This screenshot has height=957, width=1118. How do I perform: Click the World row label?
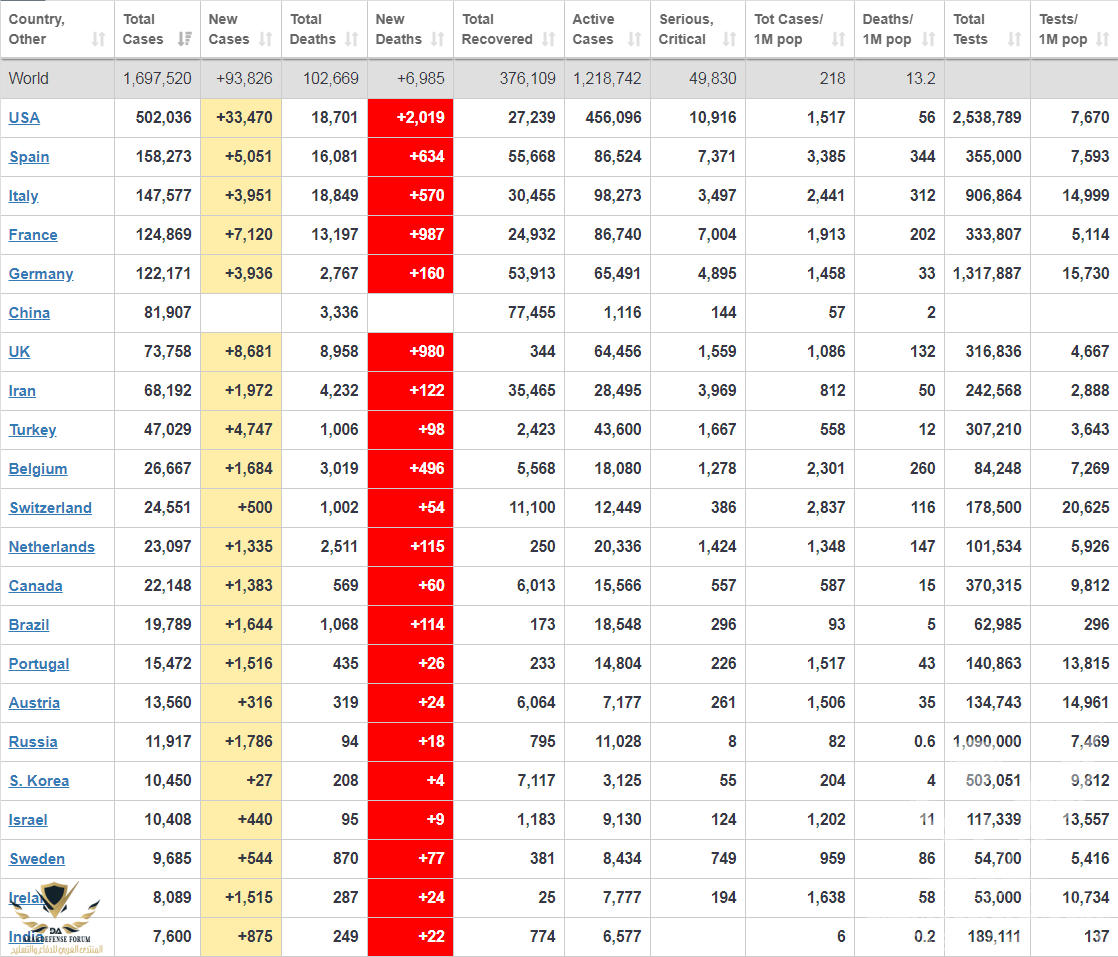click(x=29, y=78)
